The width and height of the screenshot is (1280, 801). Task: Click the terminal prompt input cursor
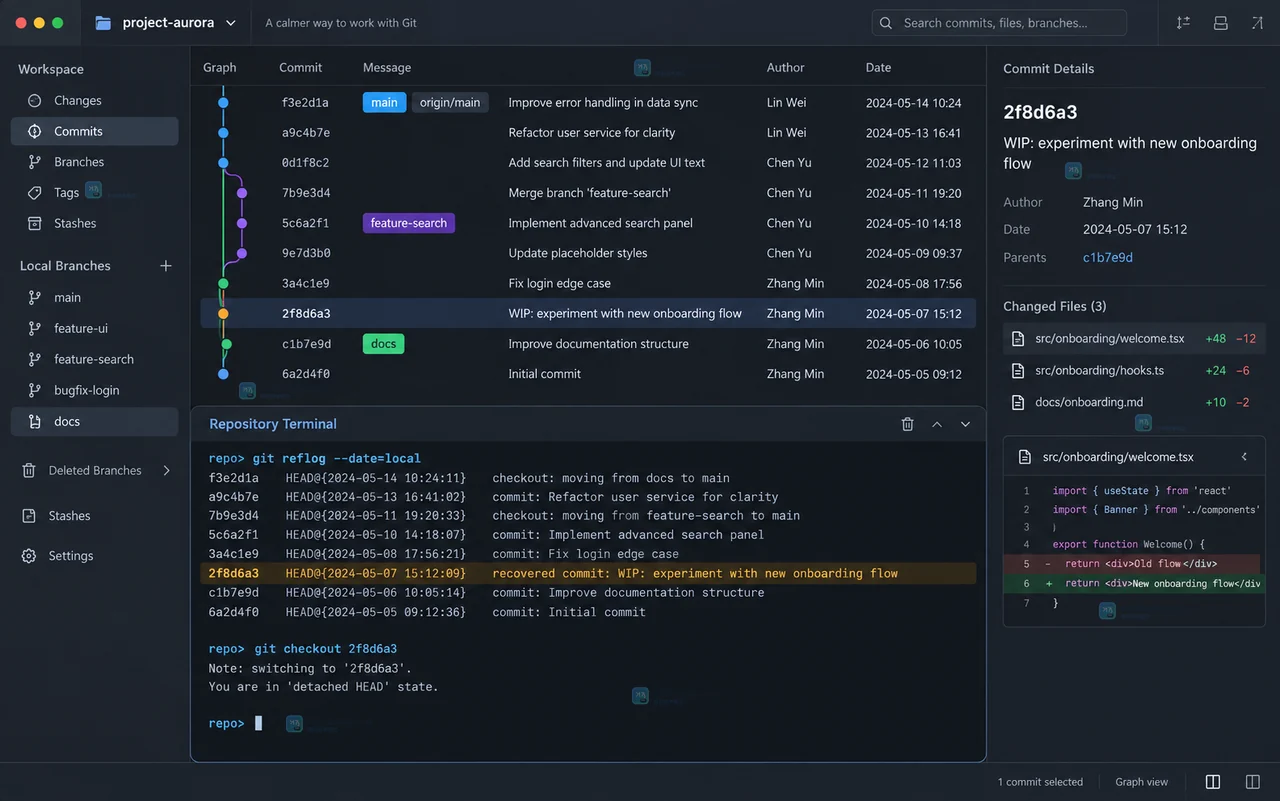pos(258,723)
